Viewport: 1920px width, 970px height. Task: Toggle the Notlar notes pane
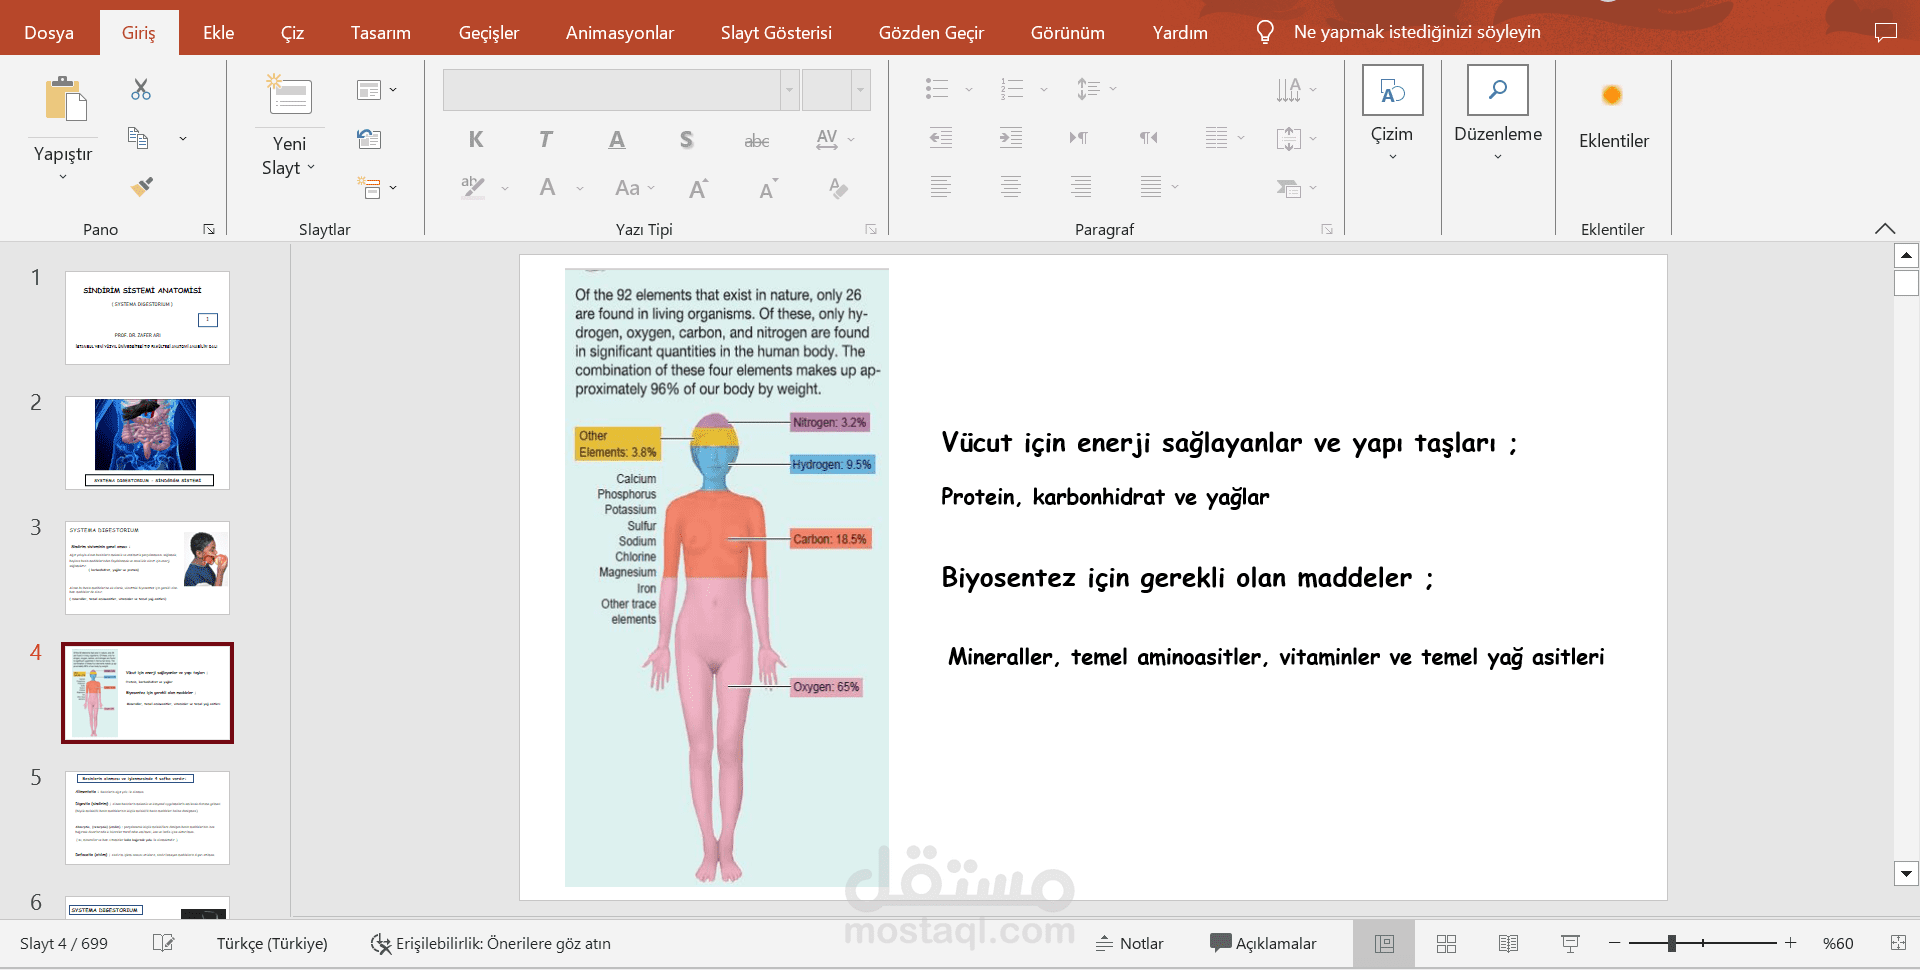tap(1130, 943)
